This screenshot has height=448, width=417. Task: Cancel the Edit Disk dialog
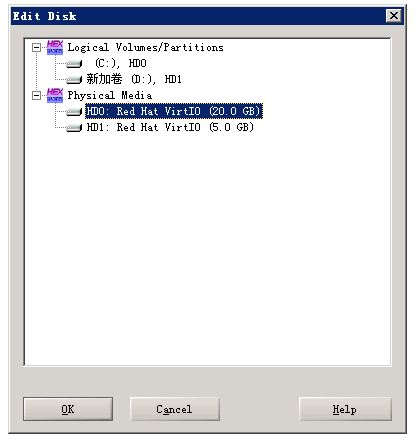pyautogui.click(x=175, y=409)
